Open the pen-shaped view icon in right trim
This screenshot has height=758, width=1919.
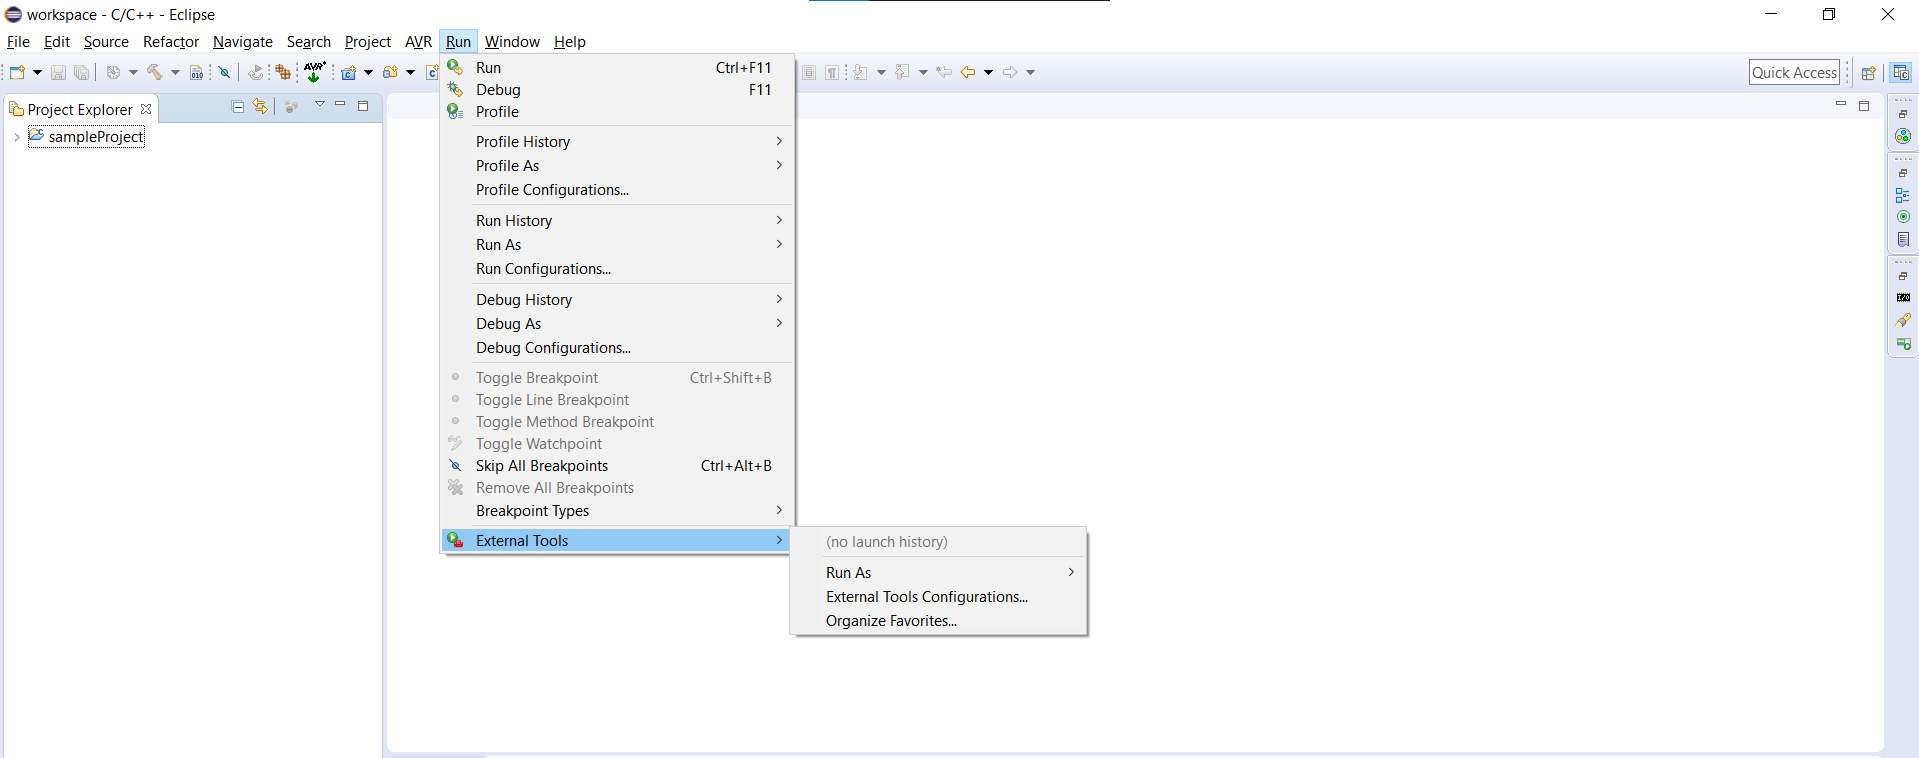(x=1903, y=320)
